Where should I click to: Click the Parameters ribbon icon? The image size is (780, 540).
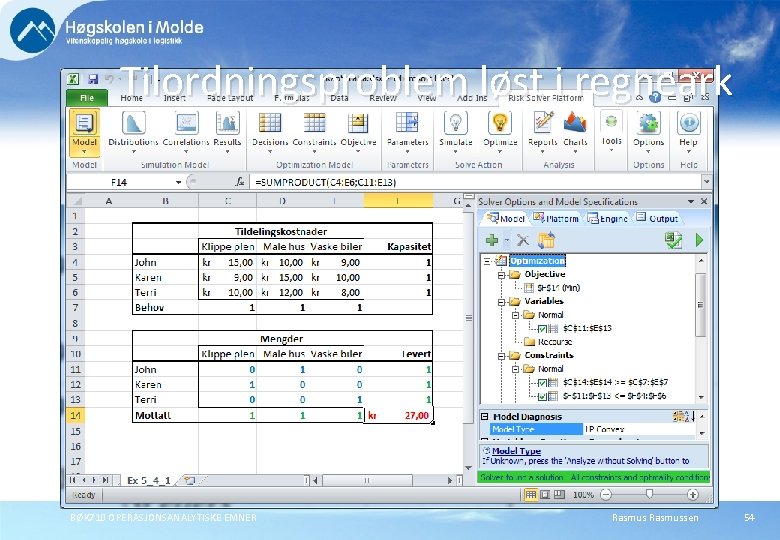[407, 123]
